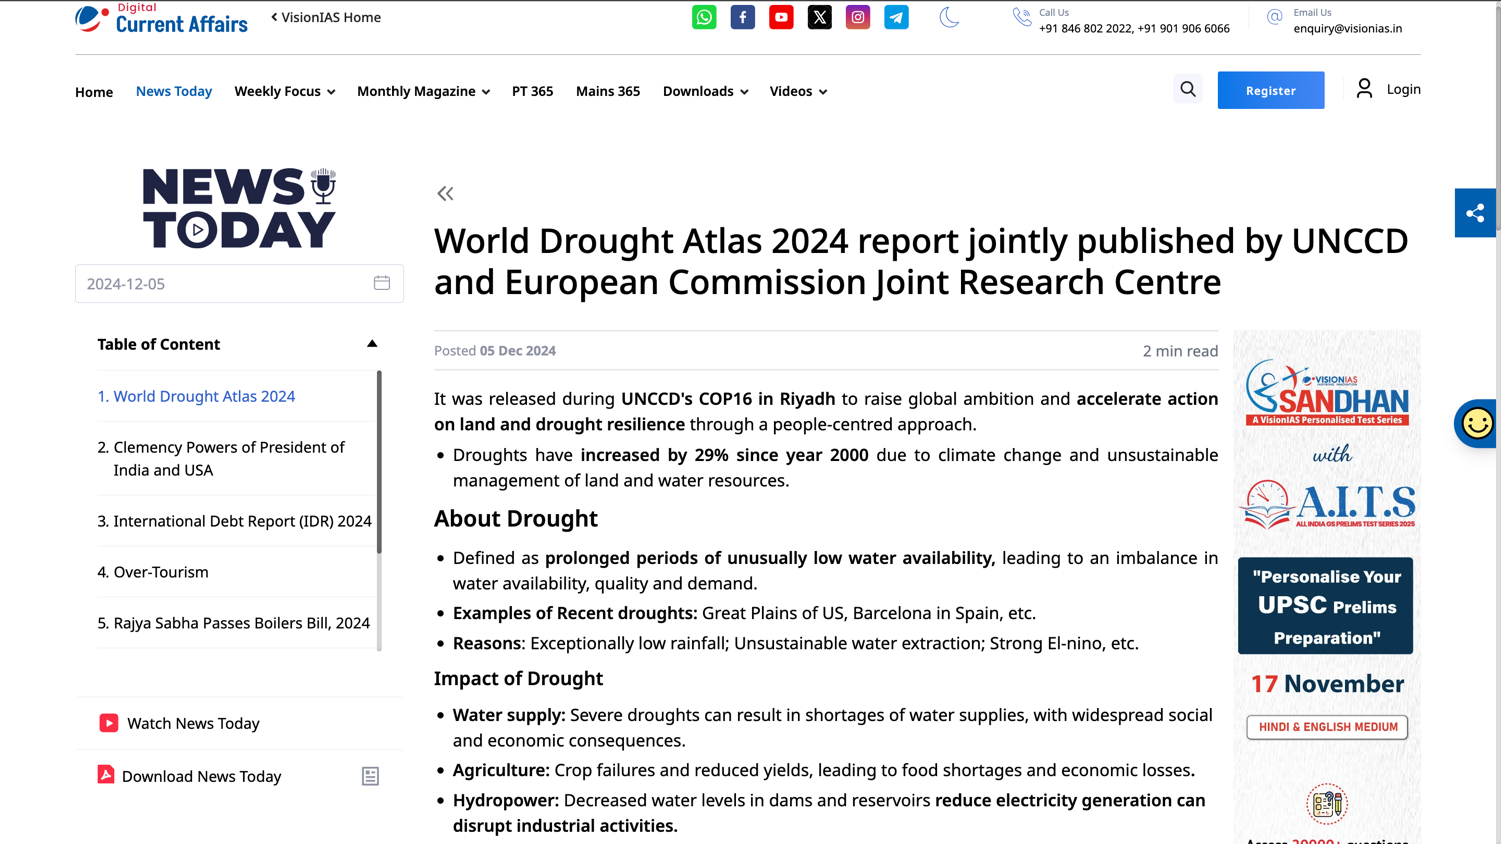1501x844 pixels.
Task: Open Over-Tourism contents item
Action: (x=153, y=572)
